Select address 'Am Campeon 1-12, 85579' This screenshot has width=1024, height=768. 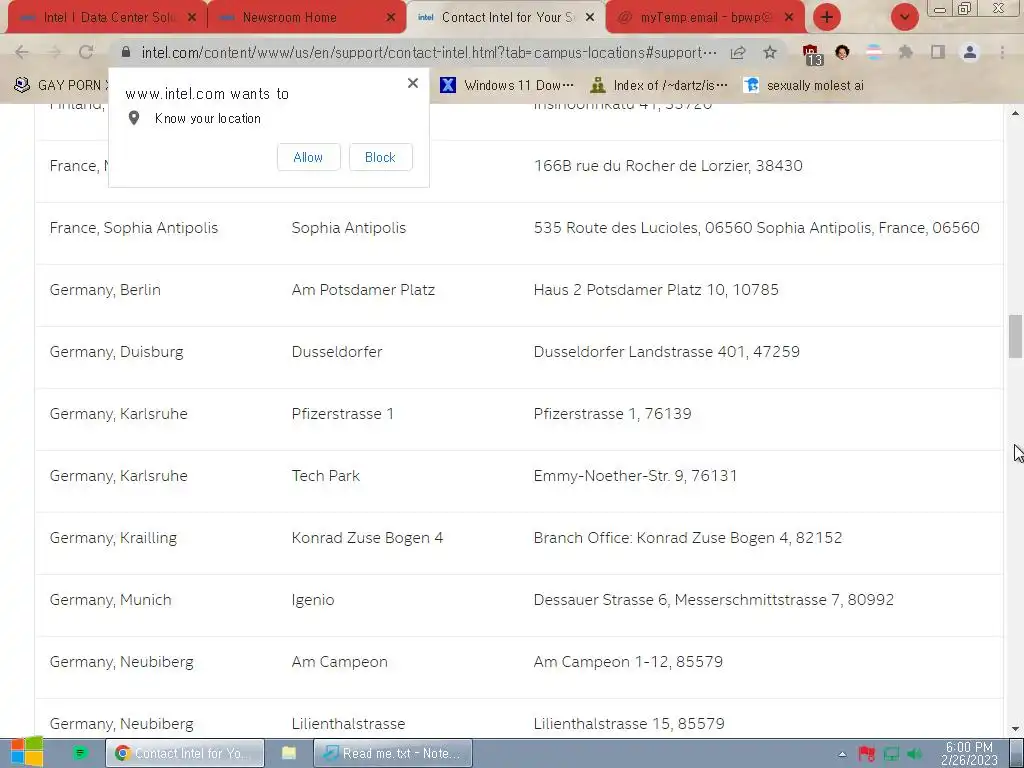tap(628, 662)
